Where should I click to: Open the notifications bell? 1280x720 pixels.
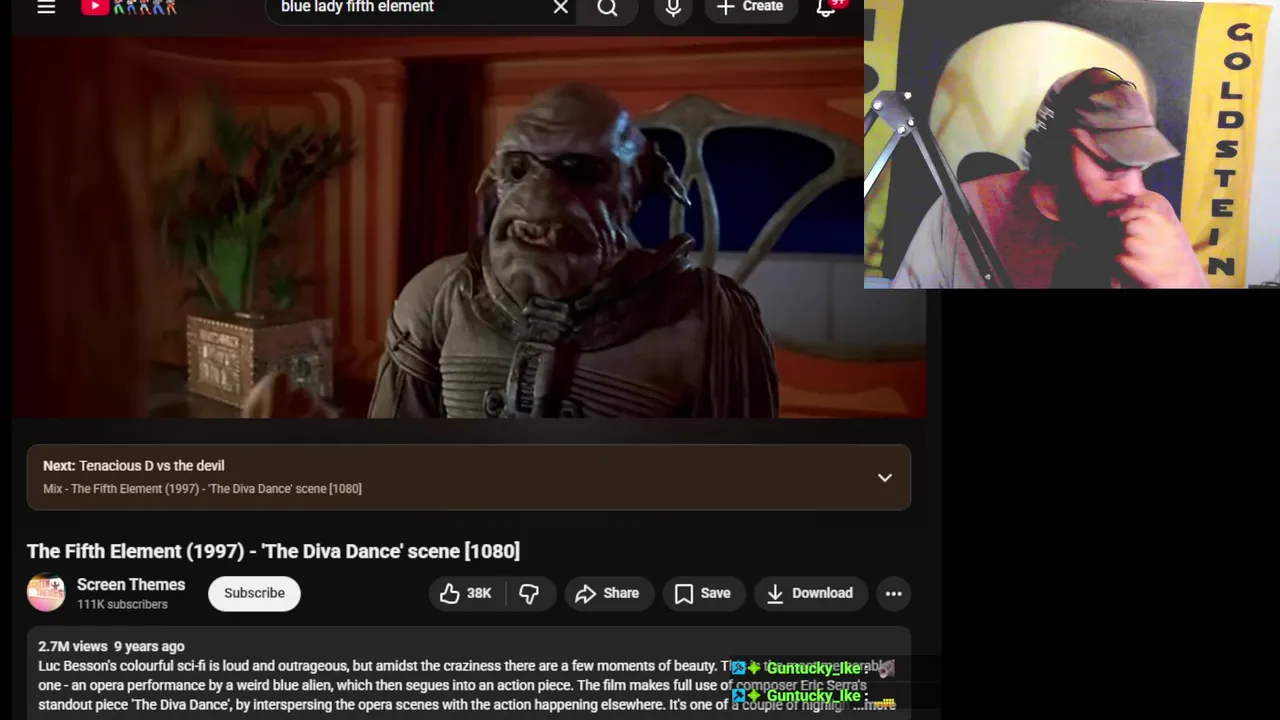coord(826,7)
